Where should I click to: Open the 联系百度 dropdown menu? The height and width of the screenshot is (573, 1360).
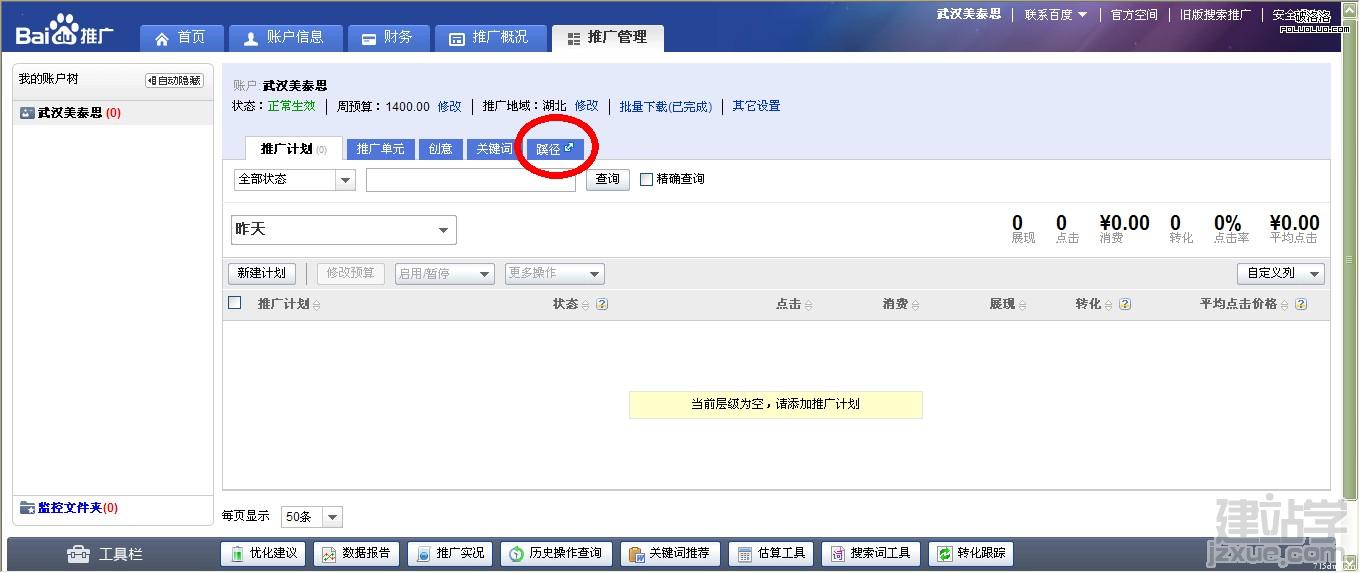(1055, 15)
